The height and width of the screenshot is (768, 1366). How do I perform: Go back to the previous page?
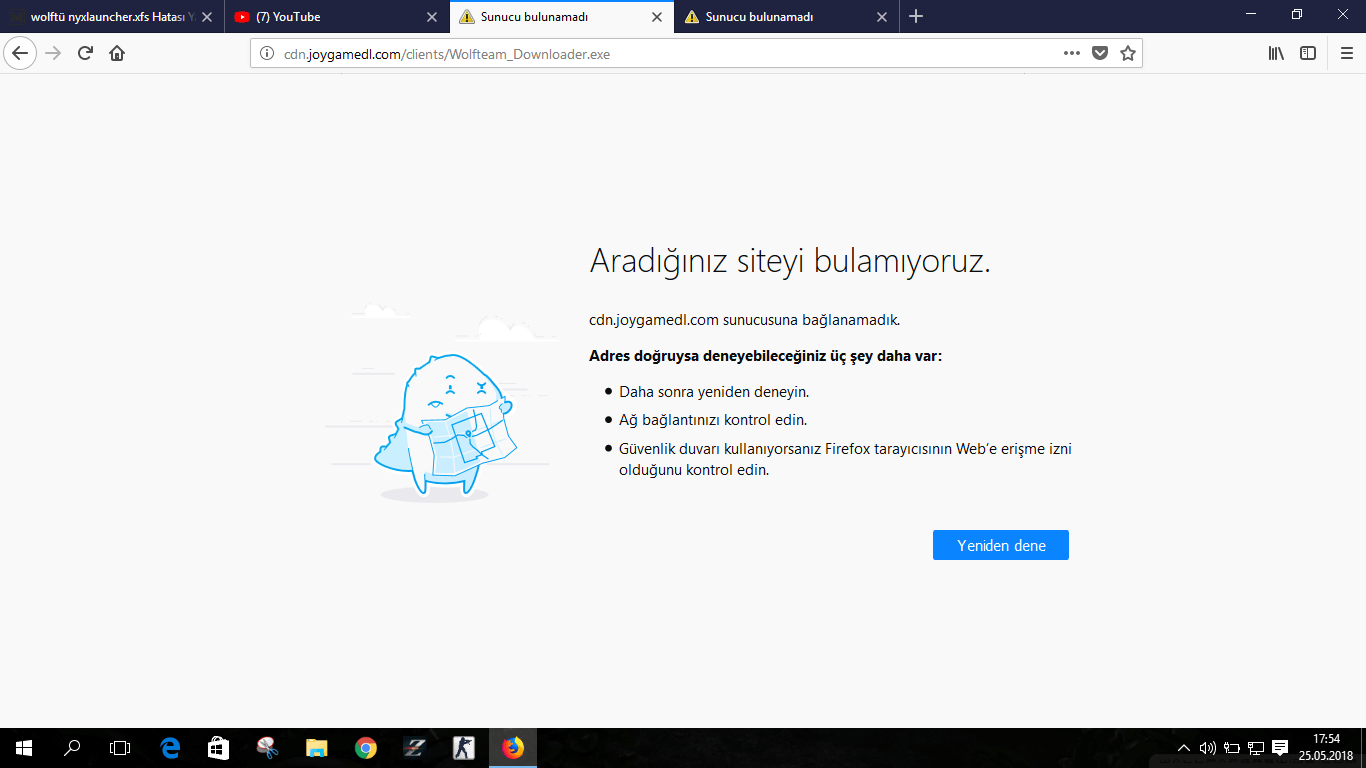tap(20, 53)
